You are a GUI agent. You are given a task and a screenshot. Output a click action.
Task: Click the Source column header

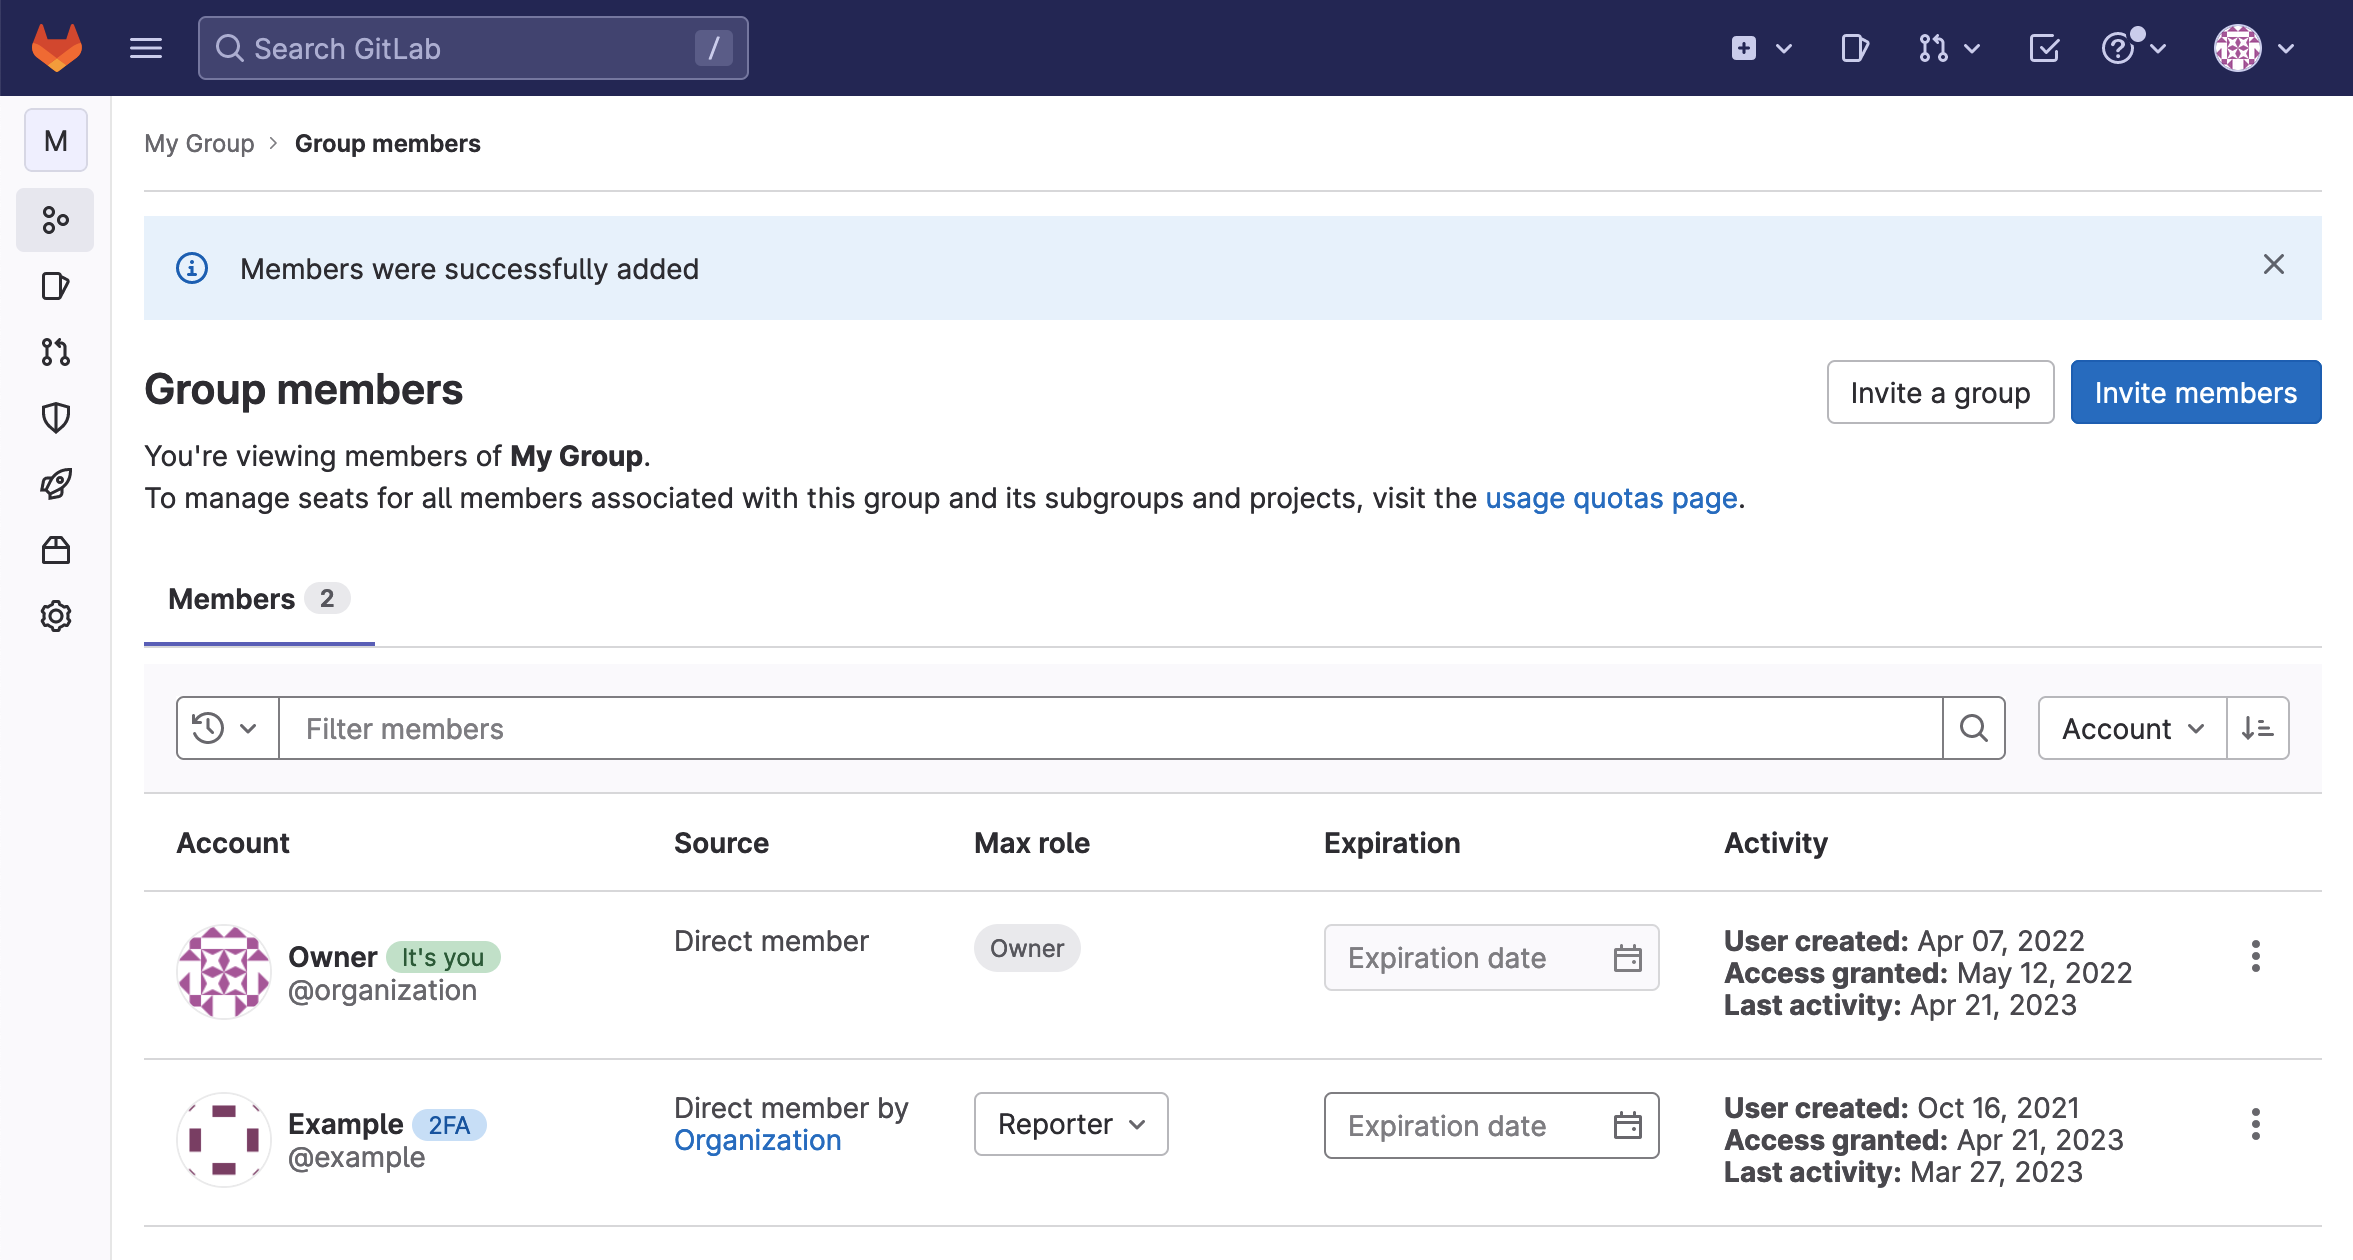coord(721,843)
